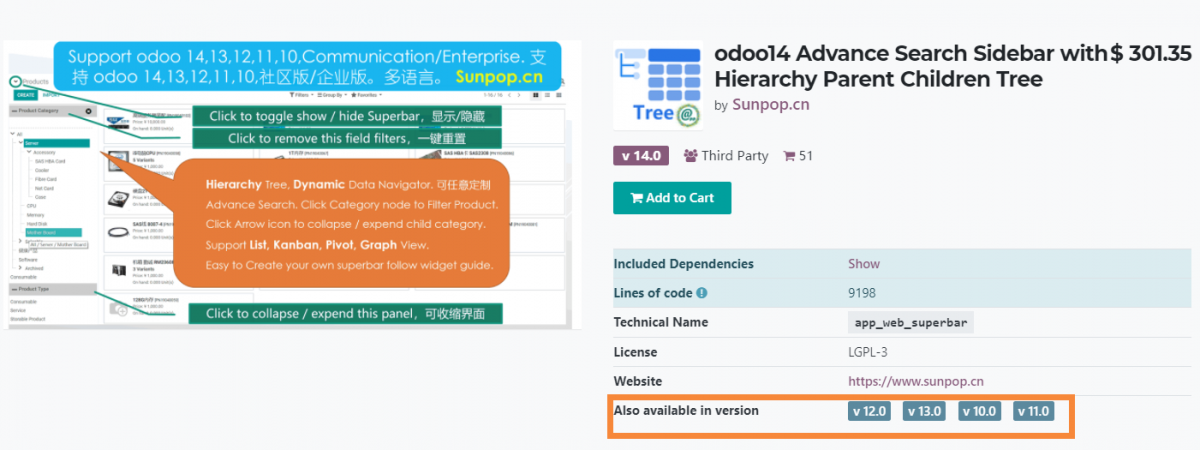Click the 'Website' row label
1200x450 pixels.
637,381
